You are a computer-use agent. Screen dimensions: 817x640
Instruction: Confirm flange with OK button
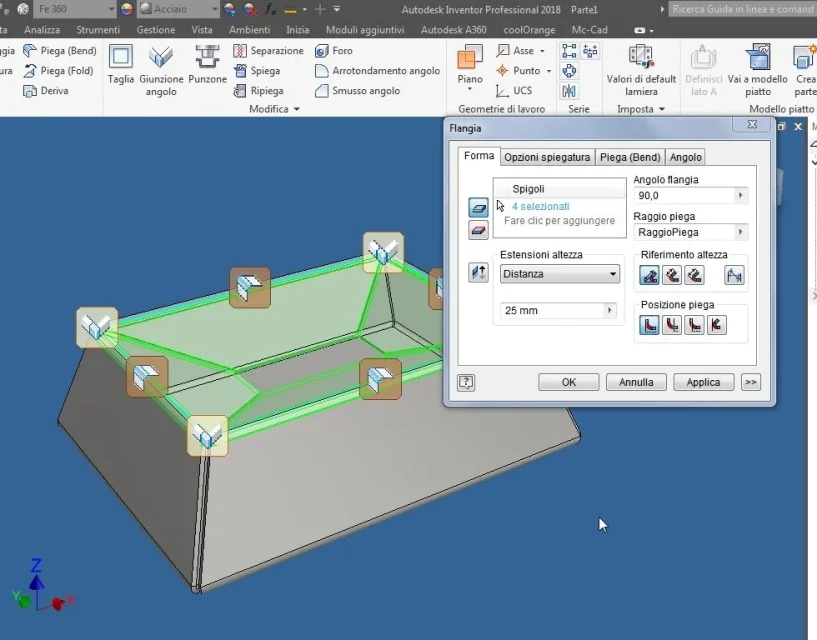point(568,382)
